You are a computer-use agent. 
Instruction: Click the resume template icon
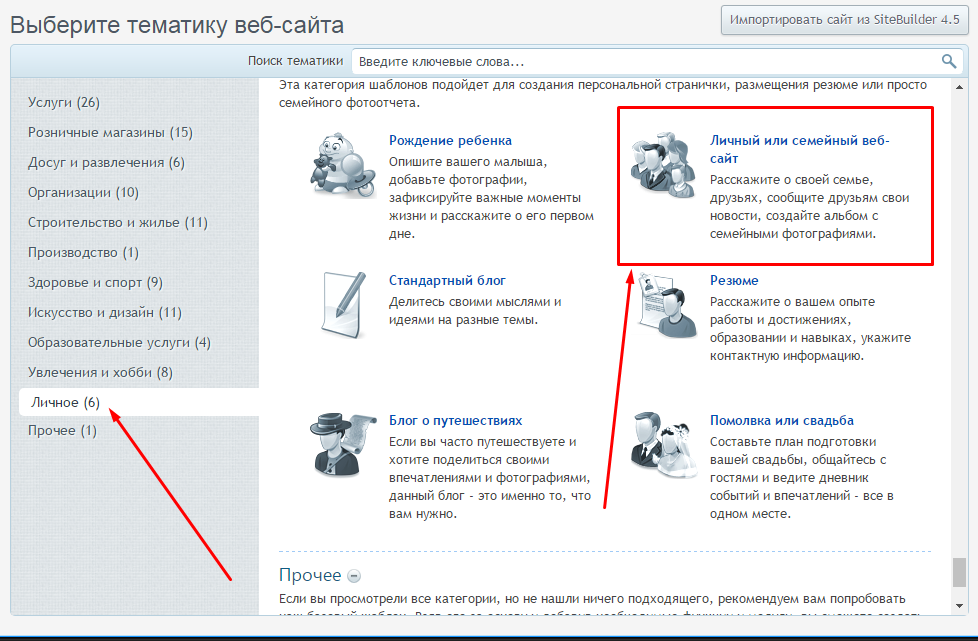click(x=663, y=303)
